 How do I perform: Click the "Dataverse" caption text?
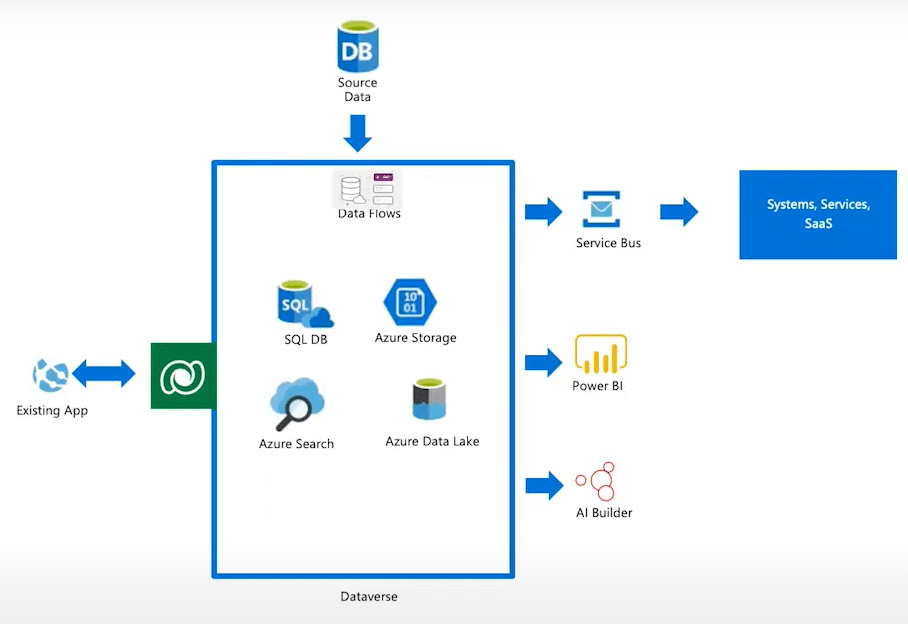click(x=369, y=597)
